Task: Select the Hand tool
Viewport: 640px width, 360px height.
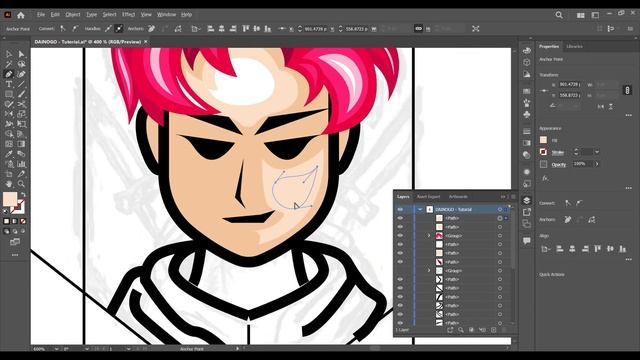Action: coord(9,184)
